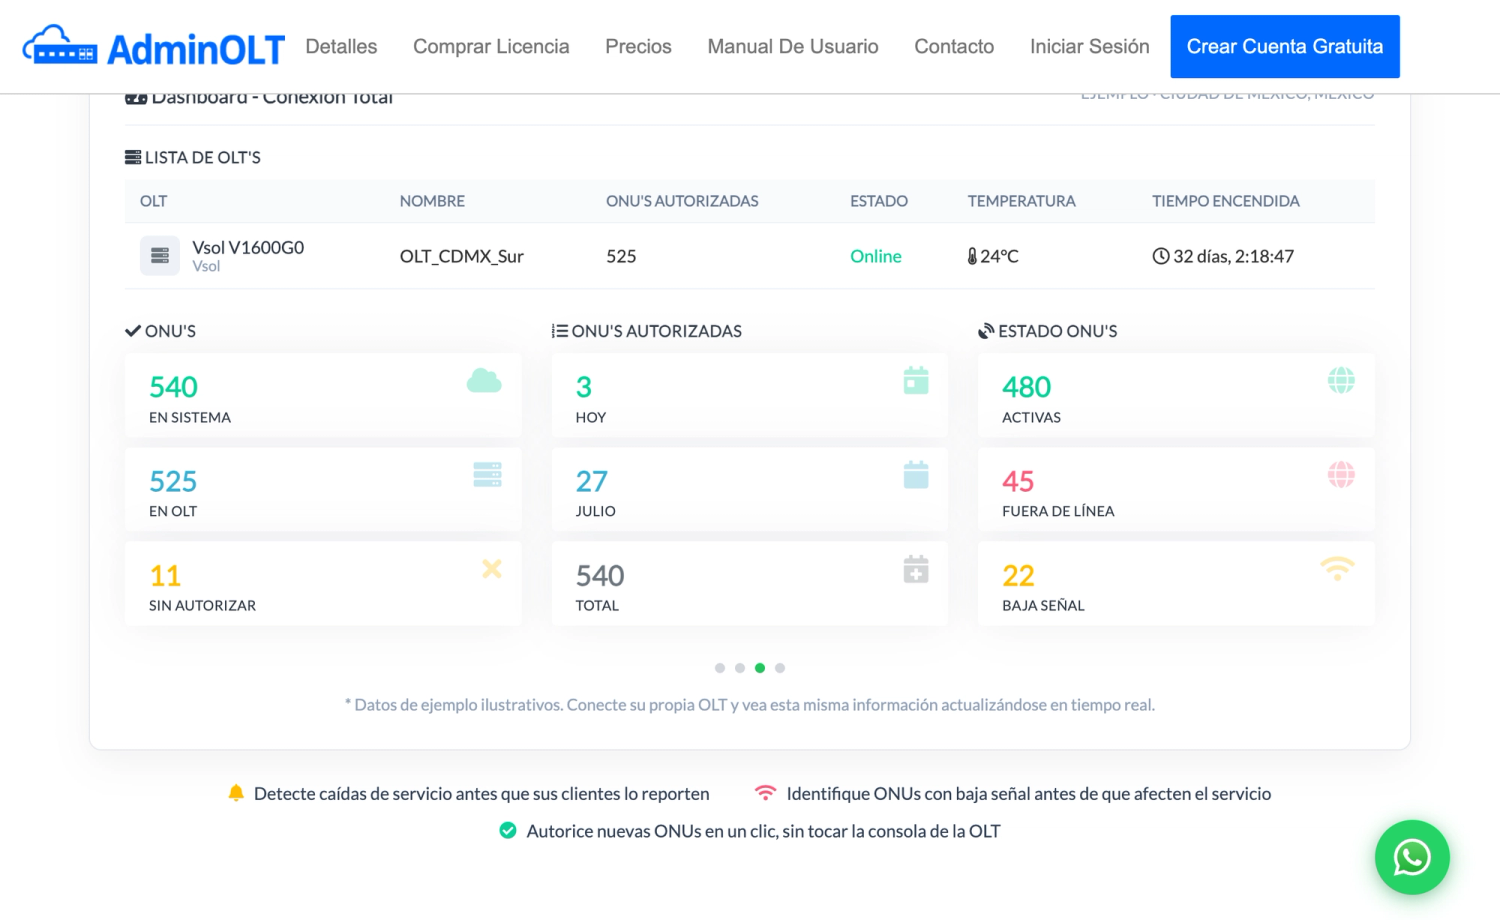Screen dimensions: 1500x920
Task: Click the clock icon beside 32 días
Action: coord(1161,256)
